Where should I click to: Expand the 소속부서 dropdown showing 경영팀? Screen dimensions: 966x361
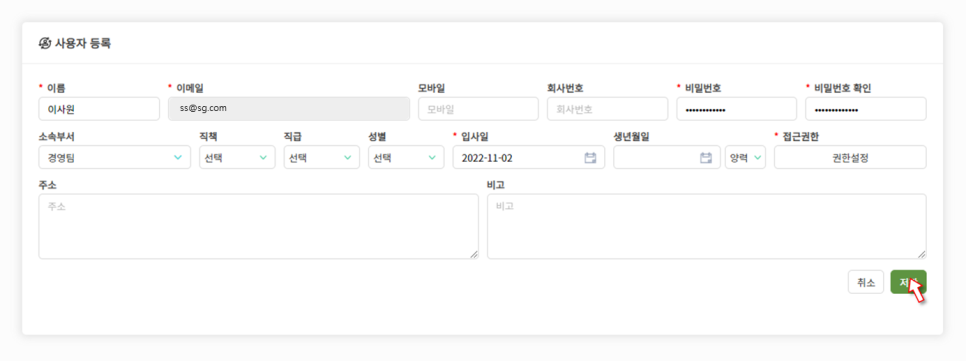pyautogui.click(x=115, y=158)
